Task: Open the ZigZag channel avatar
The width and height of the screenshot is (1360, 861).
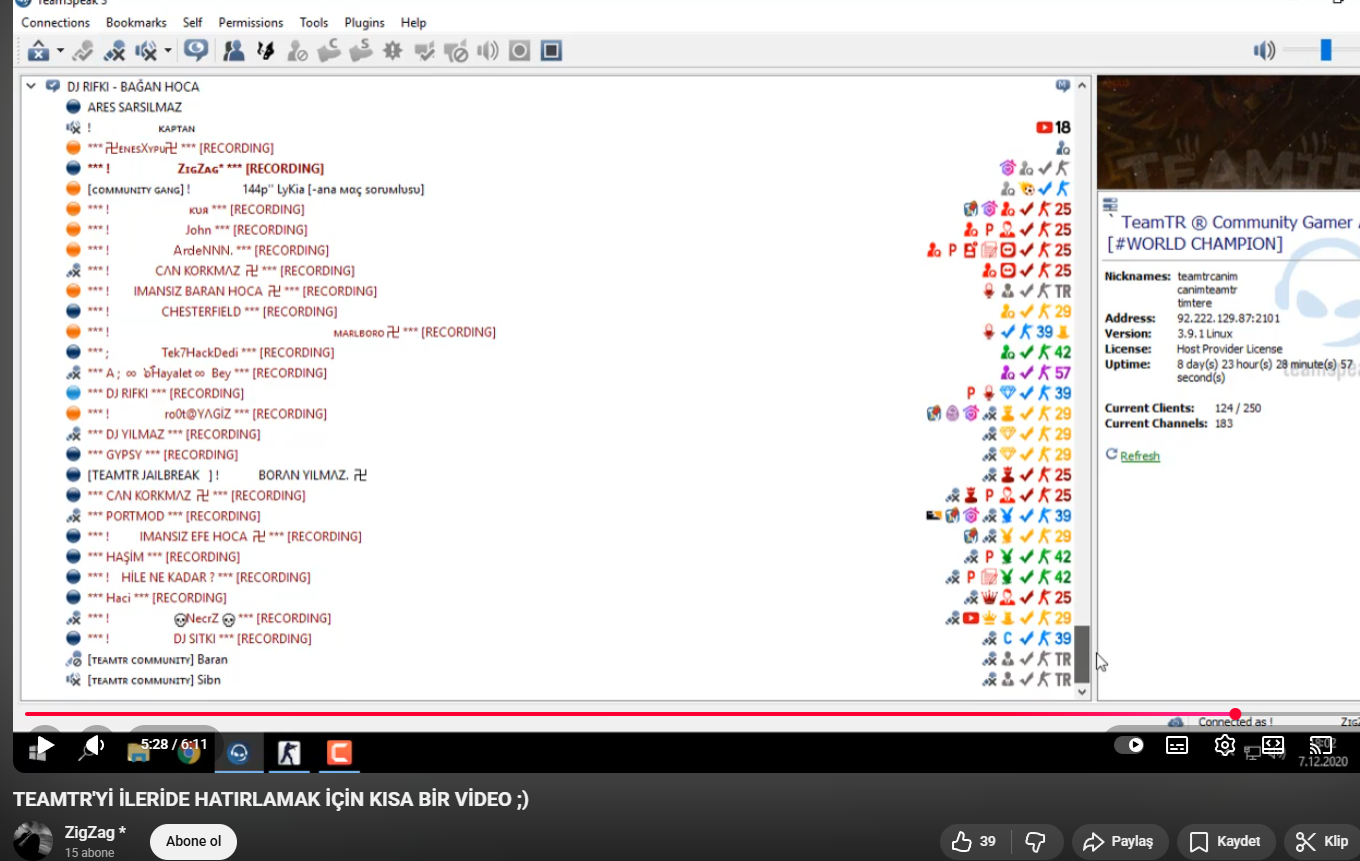Action: (x=33, y=841)
